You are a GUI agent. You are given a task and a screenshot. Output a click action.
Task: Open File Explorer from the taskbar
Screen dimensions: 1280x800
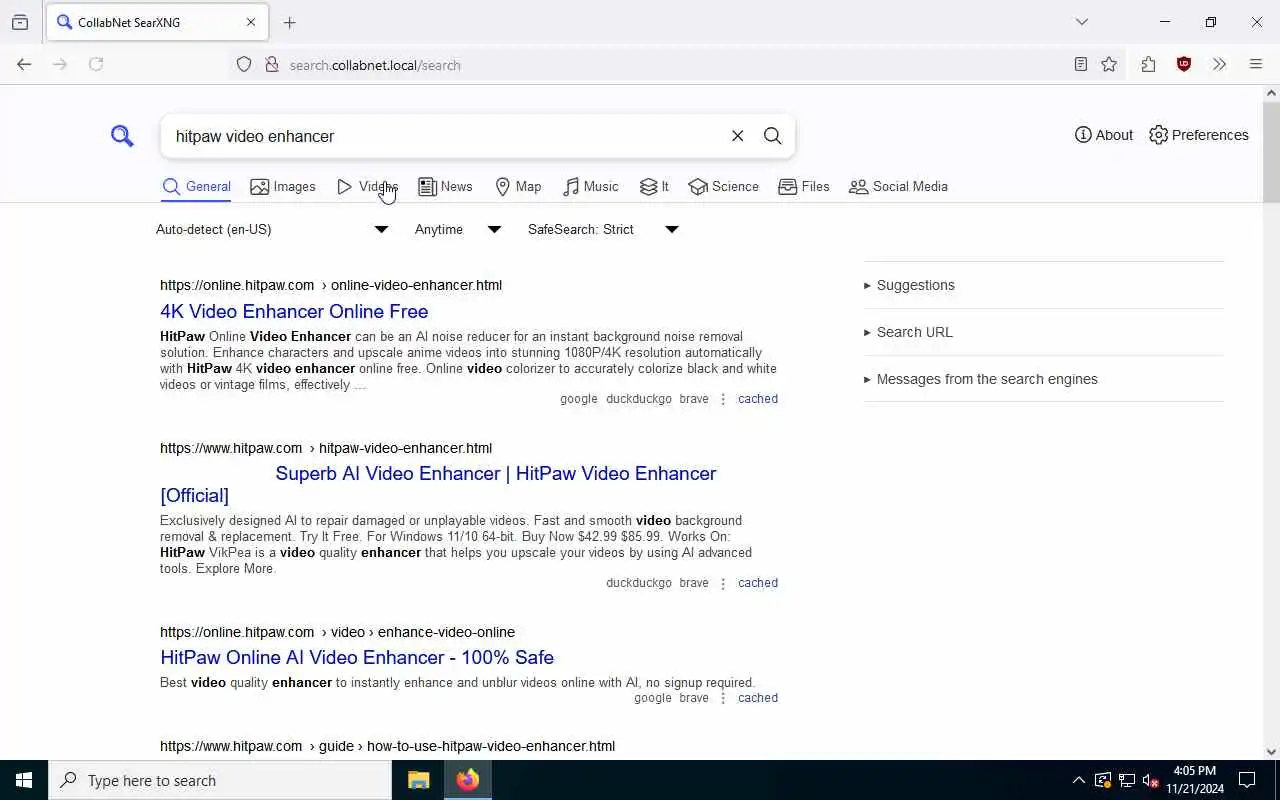point(418,780)
